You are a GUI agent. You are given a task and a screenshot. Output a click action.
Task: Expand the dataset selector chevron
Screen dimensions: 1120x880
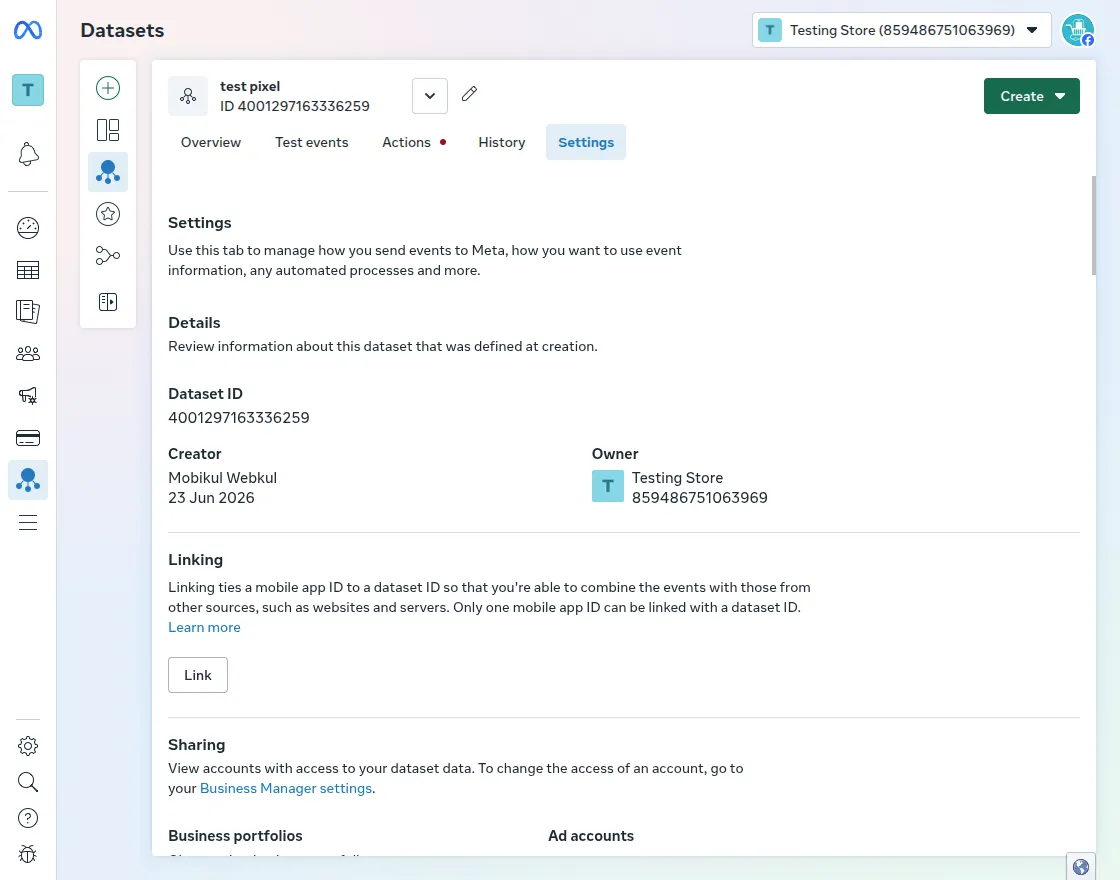point(430,96)
